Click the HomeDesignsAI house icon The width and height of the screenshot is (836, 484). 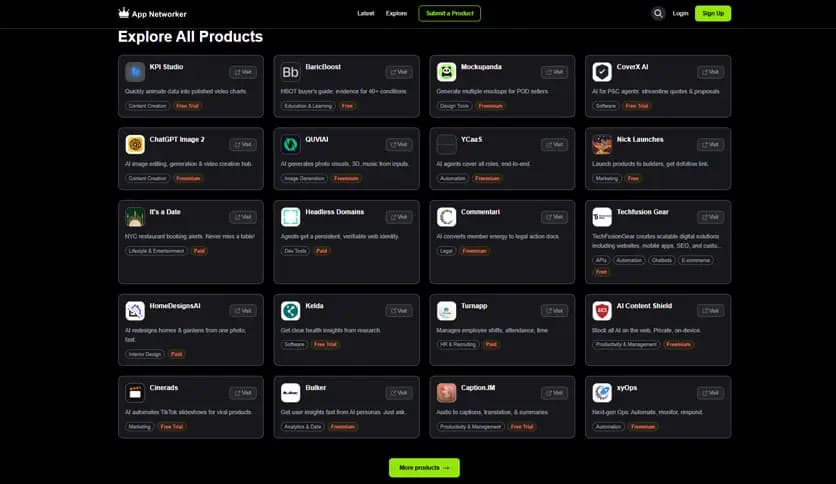coord(135,310)
